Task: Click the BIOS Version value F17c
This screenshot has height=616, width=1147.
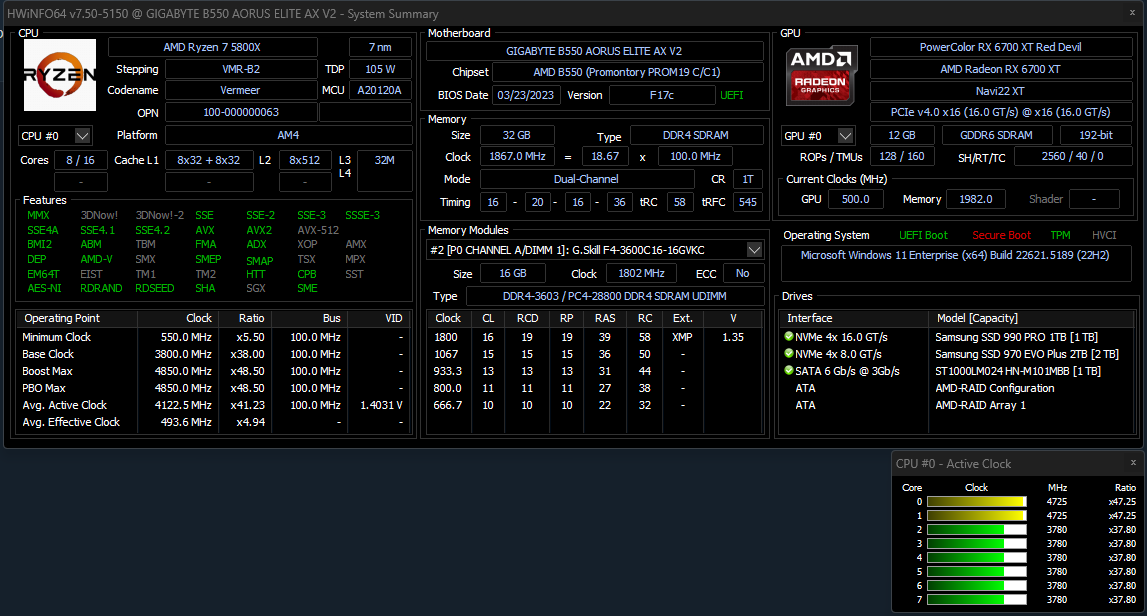Action: coord(662,95)
